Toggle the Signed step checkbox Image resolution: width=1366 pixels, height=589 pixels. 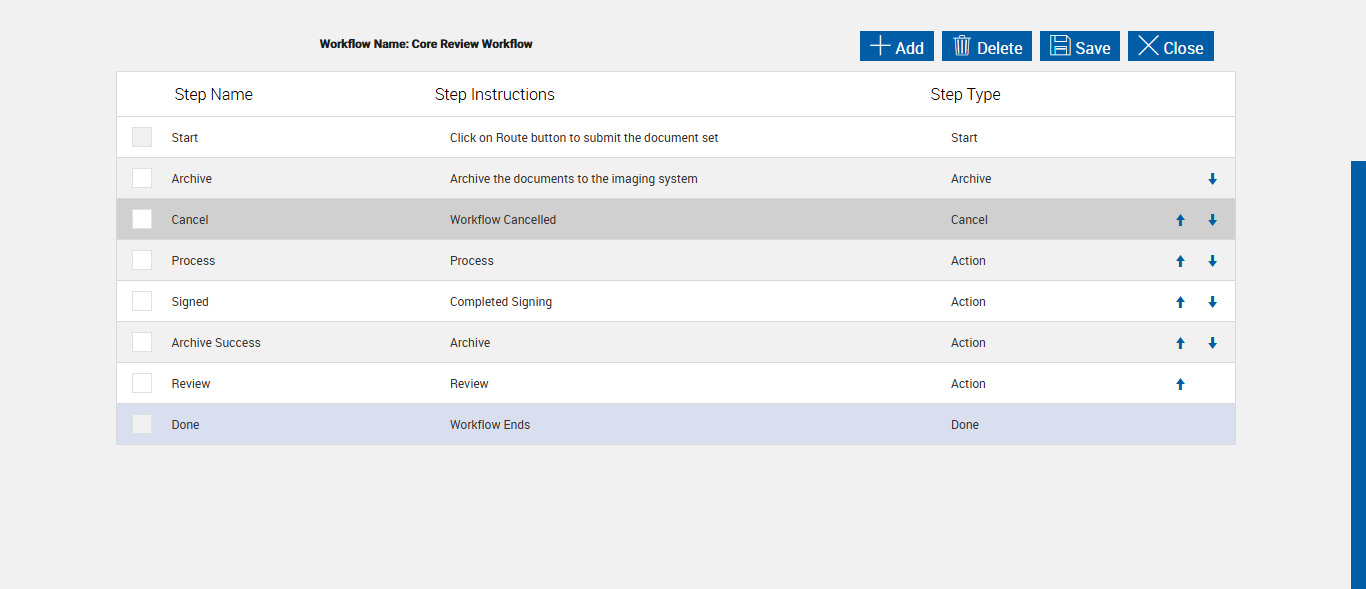[x=142, y=301]
